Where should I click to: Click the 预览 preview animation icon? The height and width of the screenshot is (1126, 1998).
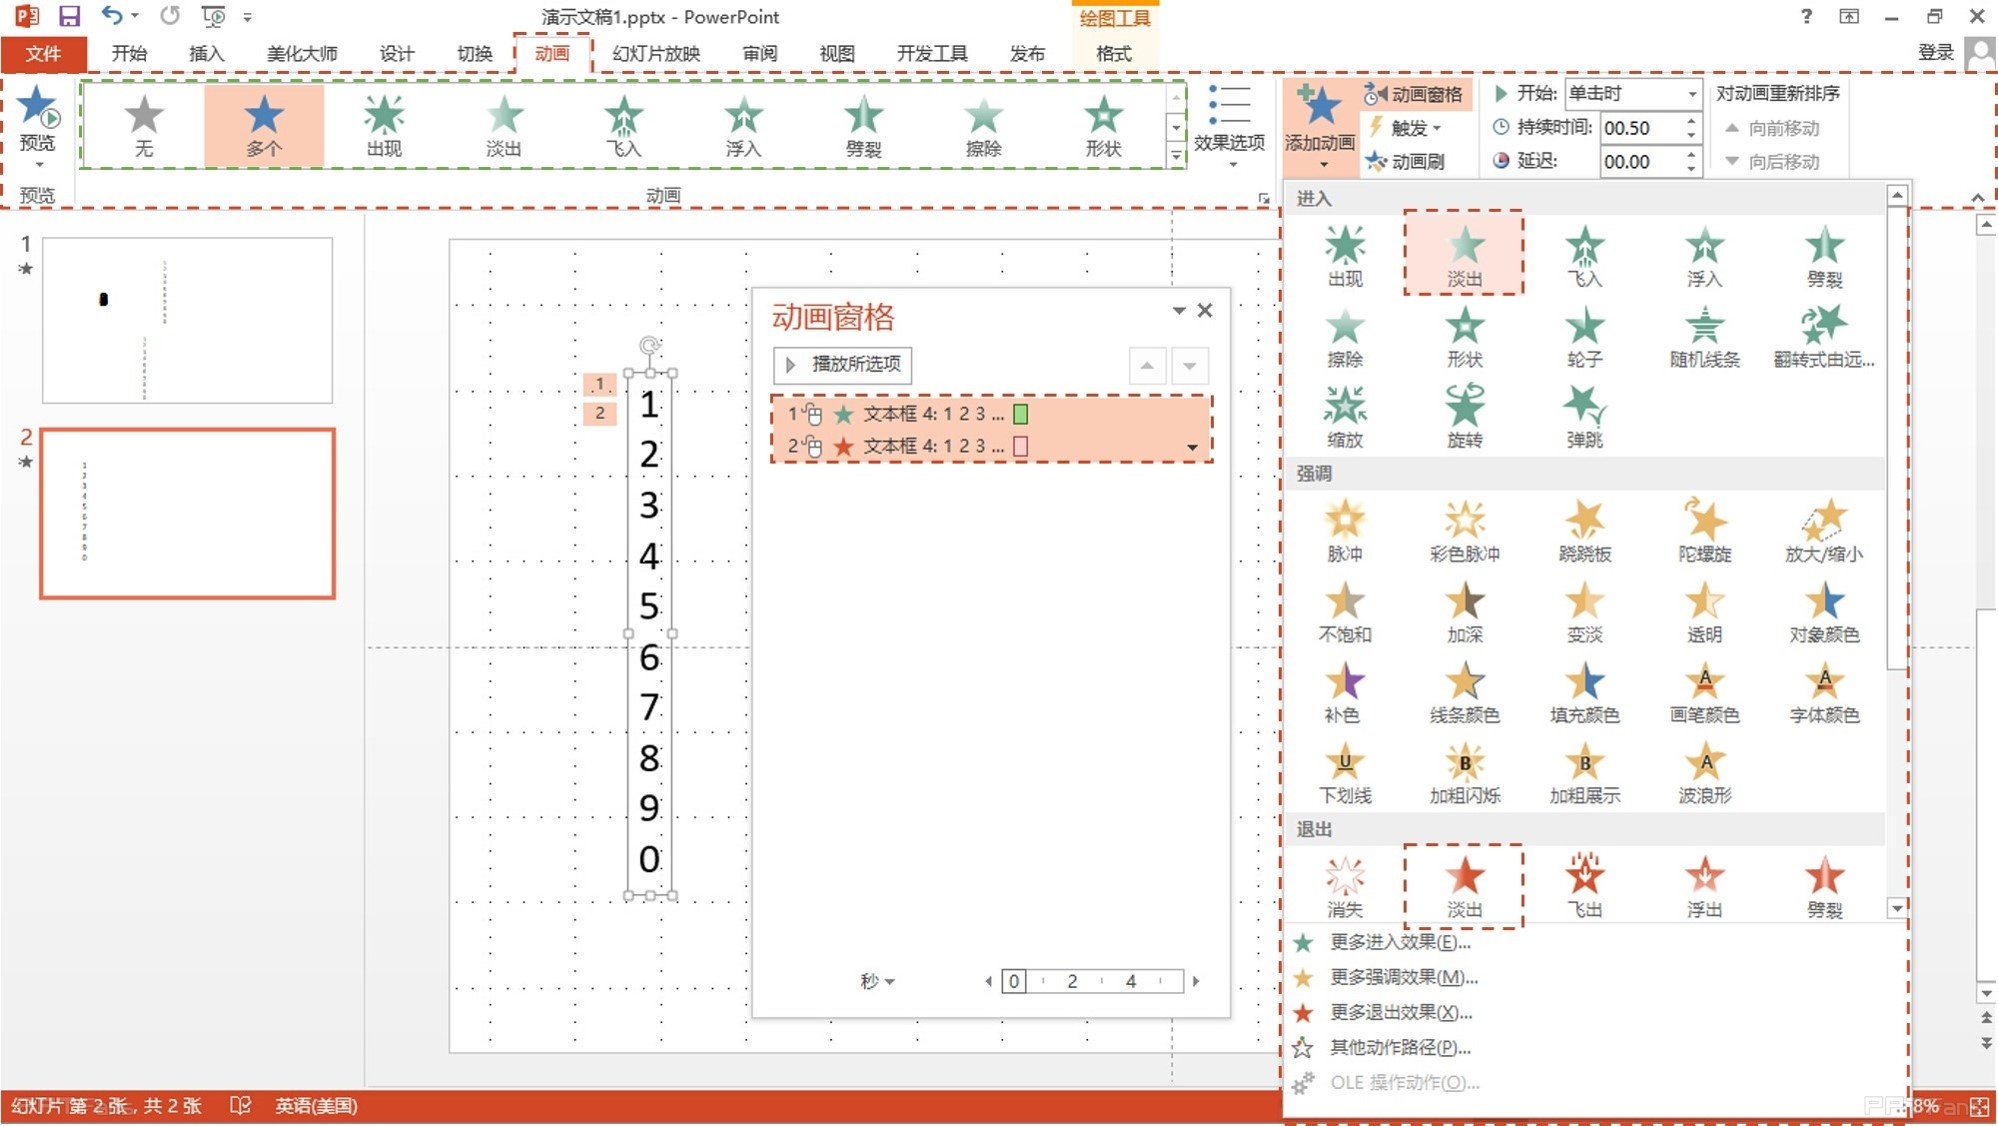click(37, 118)
